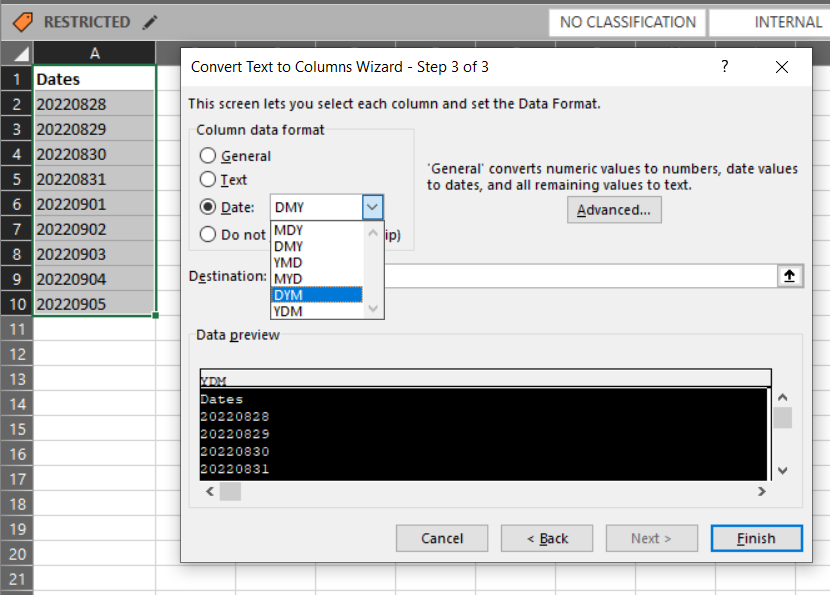The height and width of the screenshot is (595, 830).
Task: Go back with the Back button
Action: (x=547, y=538)
